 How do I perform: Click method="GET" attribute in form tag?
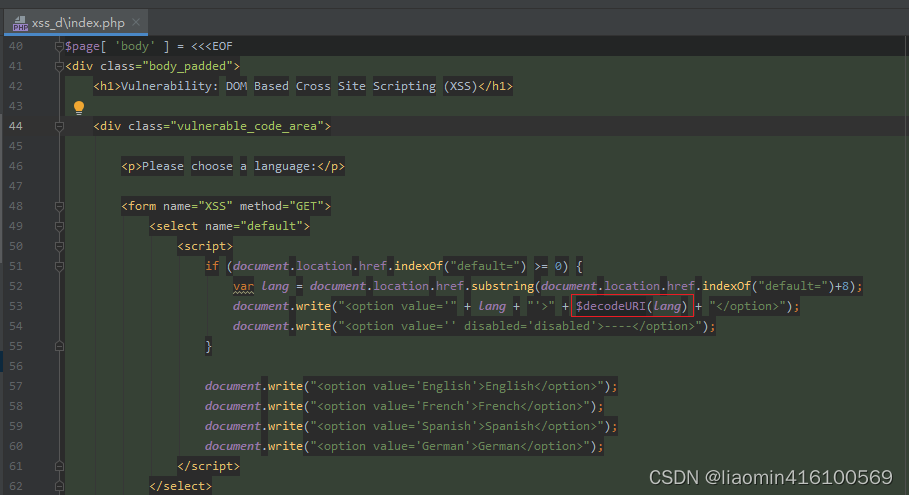click(x=282, y=206)
